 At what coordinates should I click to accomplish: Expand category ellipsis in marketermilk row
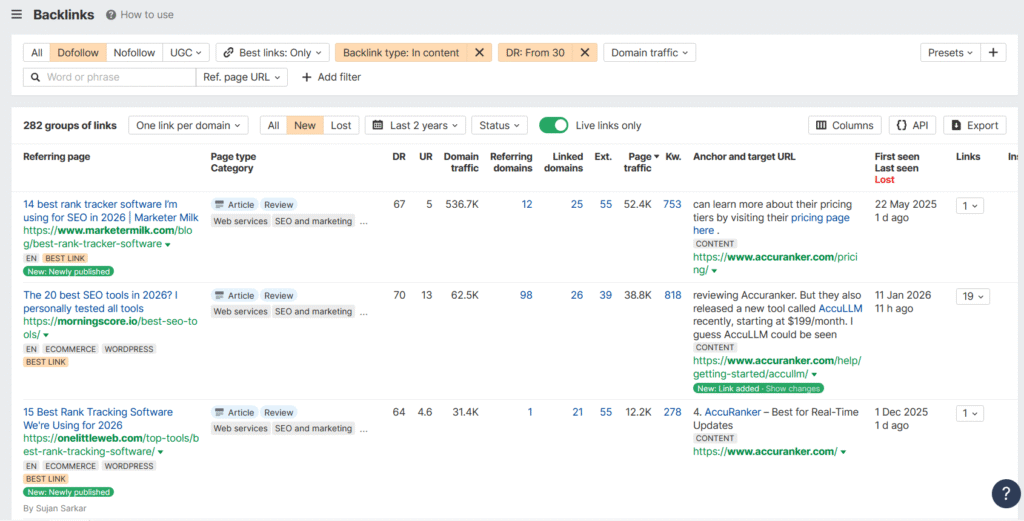[x=364, y=222]
